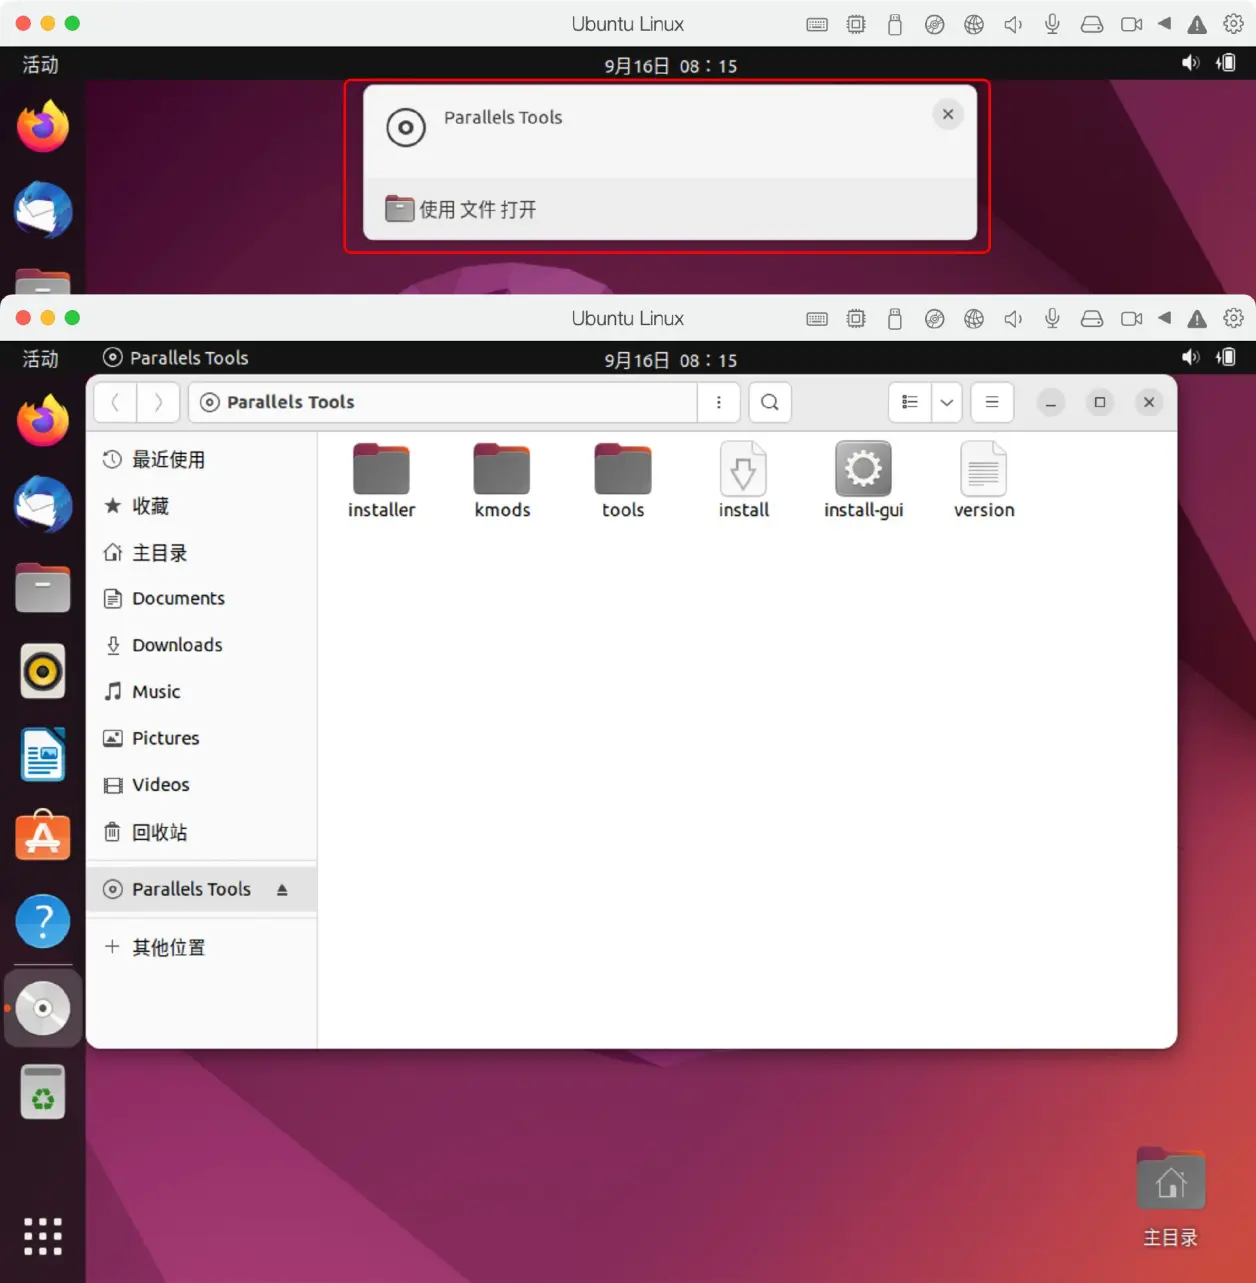The image size is (1256, 1283).
Task: Open the tools folder in file view
Action: 623,480
